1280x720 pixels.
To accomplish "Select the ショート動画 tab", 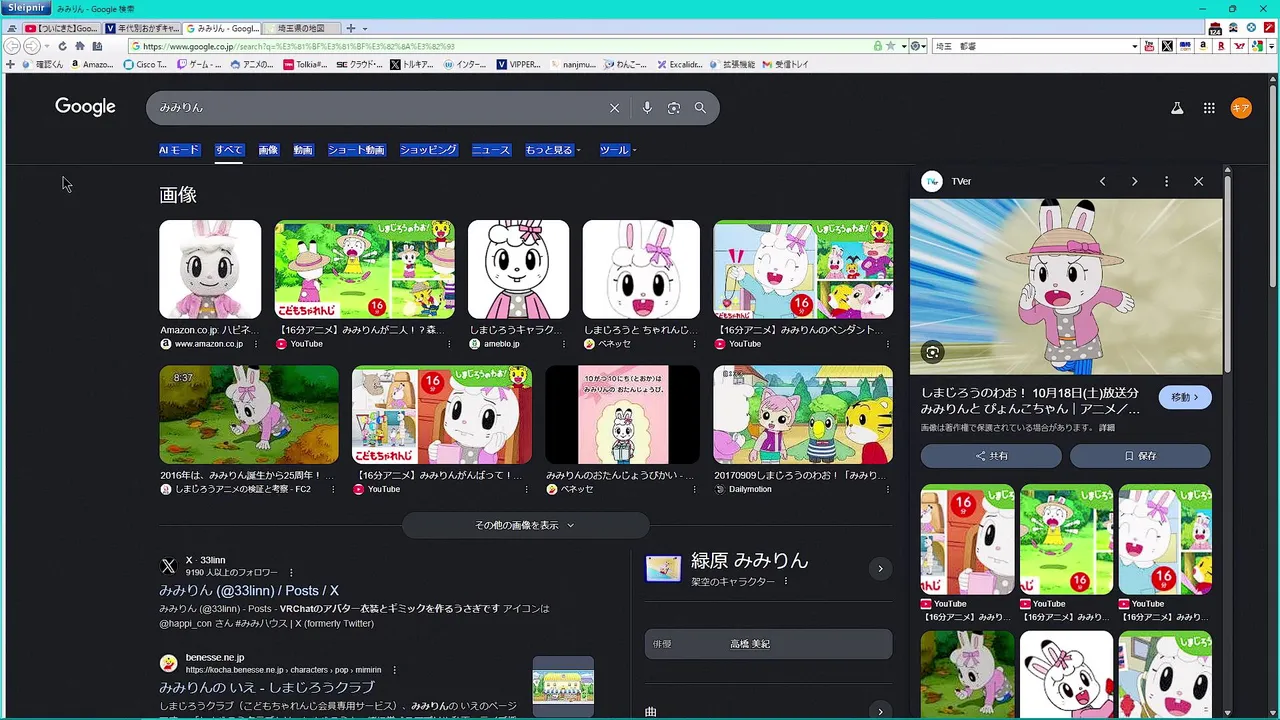I will coord(356,150).
